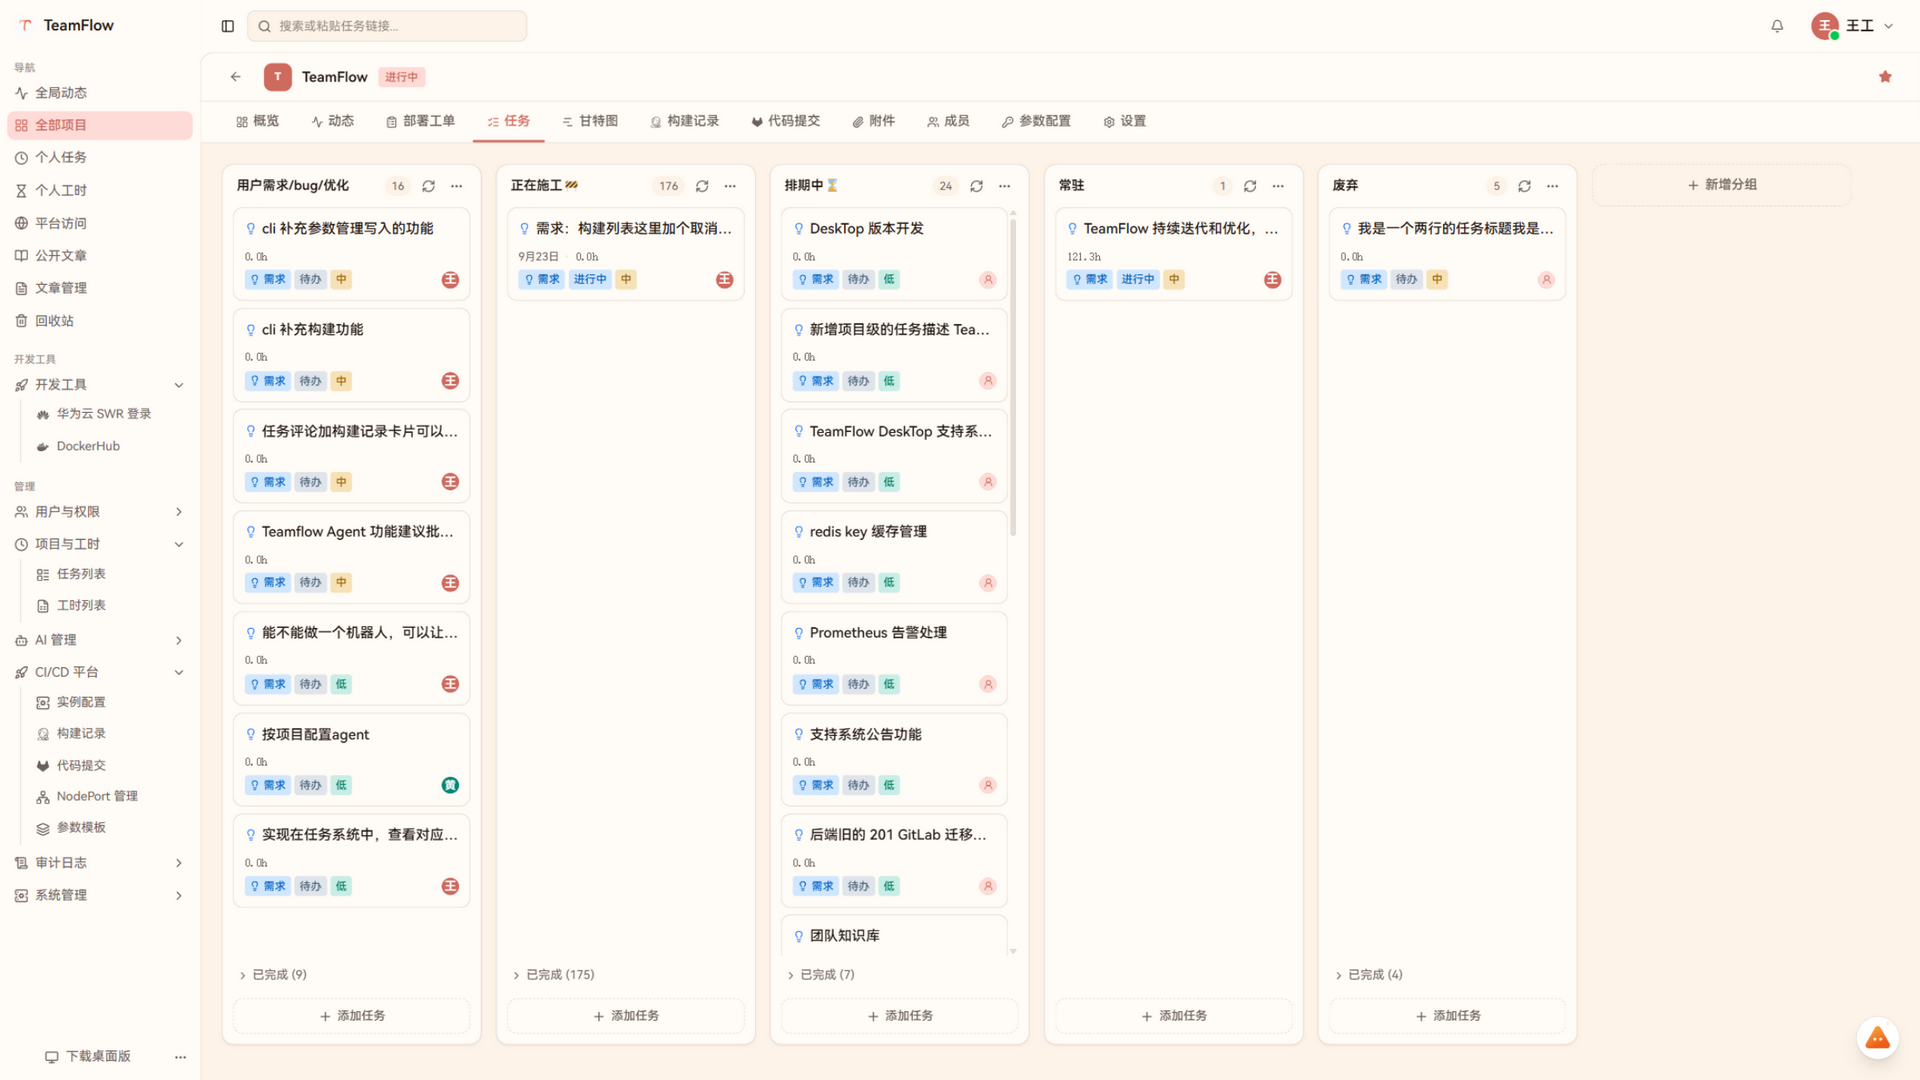Click the favorite star icon
This screenshot has width=1920, height=1080.
[x=1885, y=77]
